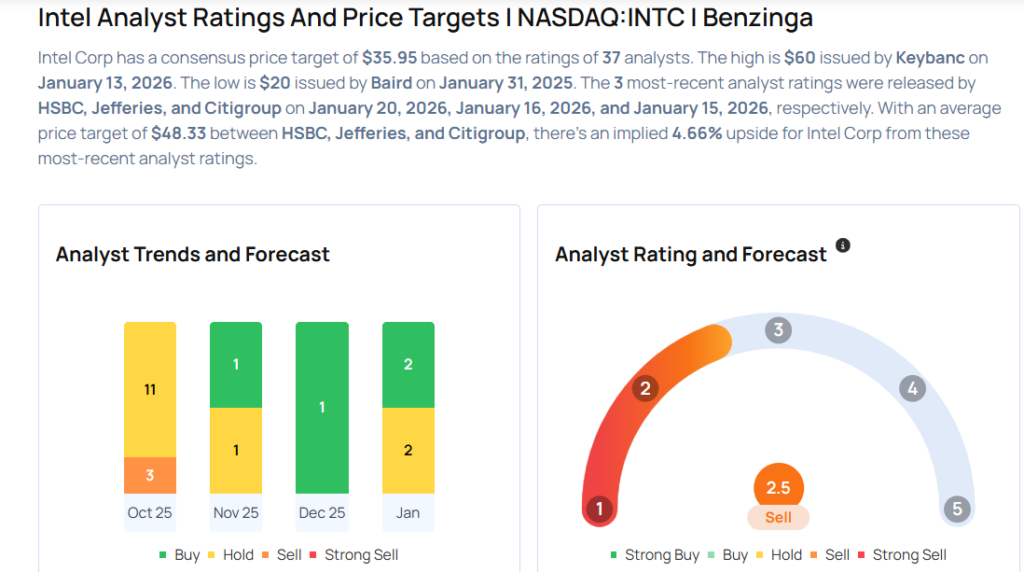Screen dimensions: 1024x572
Task: Click gauge marker number 4
Action: point(911,388)
